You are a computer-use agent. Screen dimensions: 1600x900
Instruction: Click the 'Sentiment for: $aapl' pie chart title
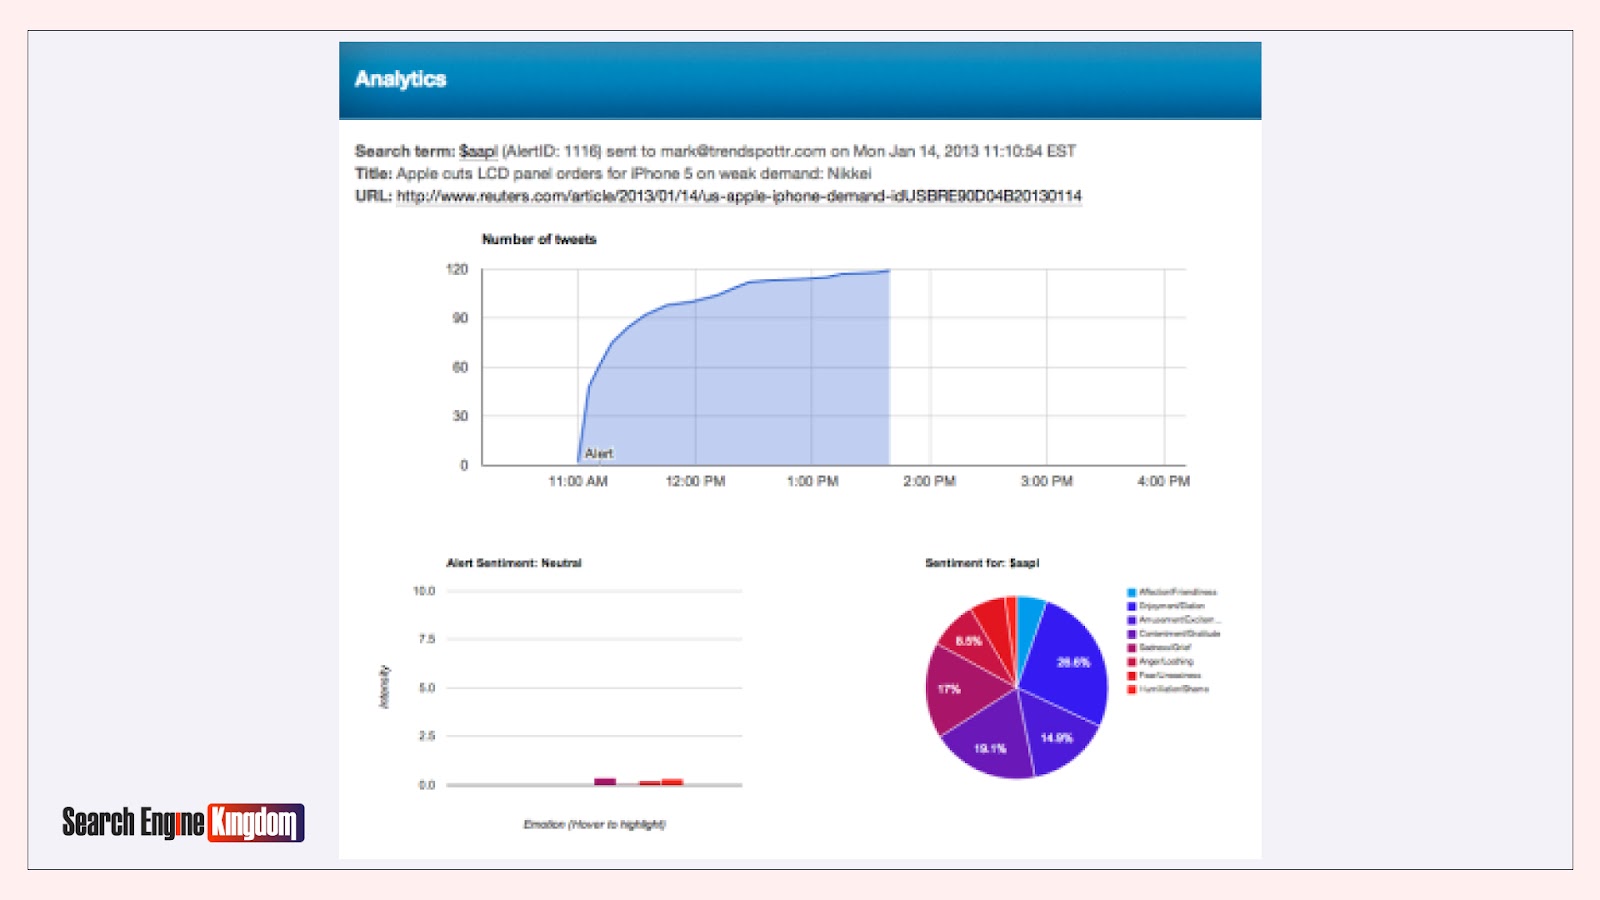[x=982, y=563]
